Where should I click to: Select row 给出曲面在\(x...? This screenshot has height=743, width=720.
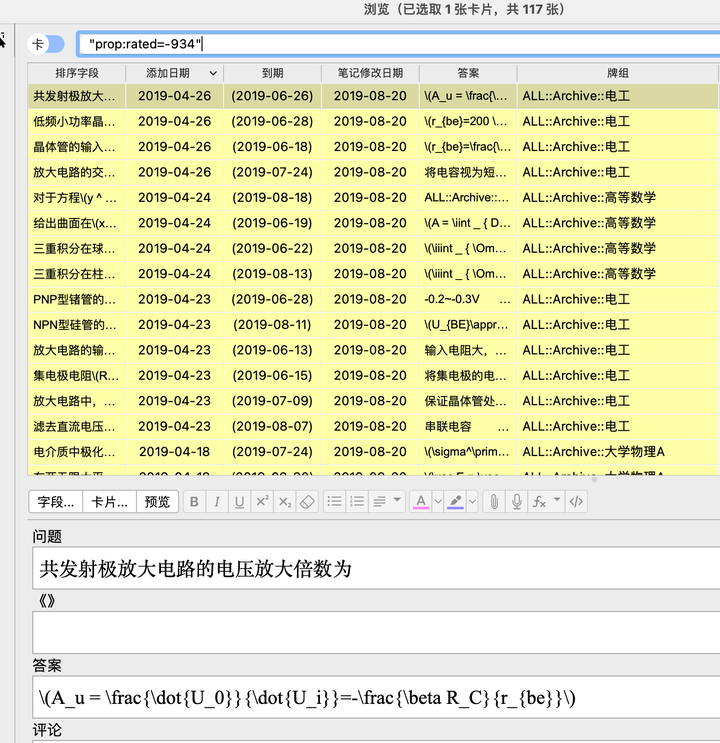click(374, 223)
